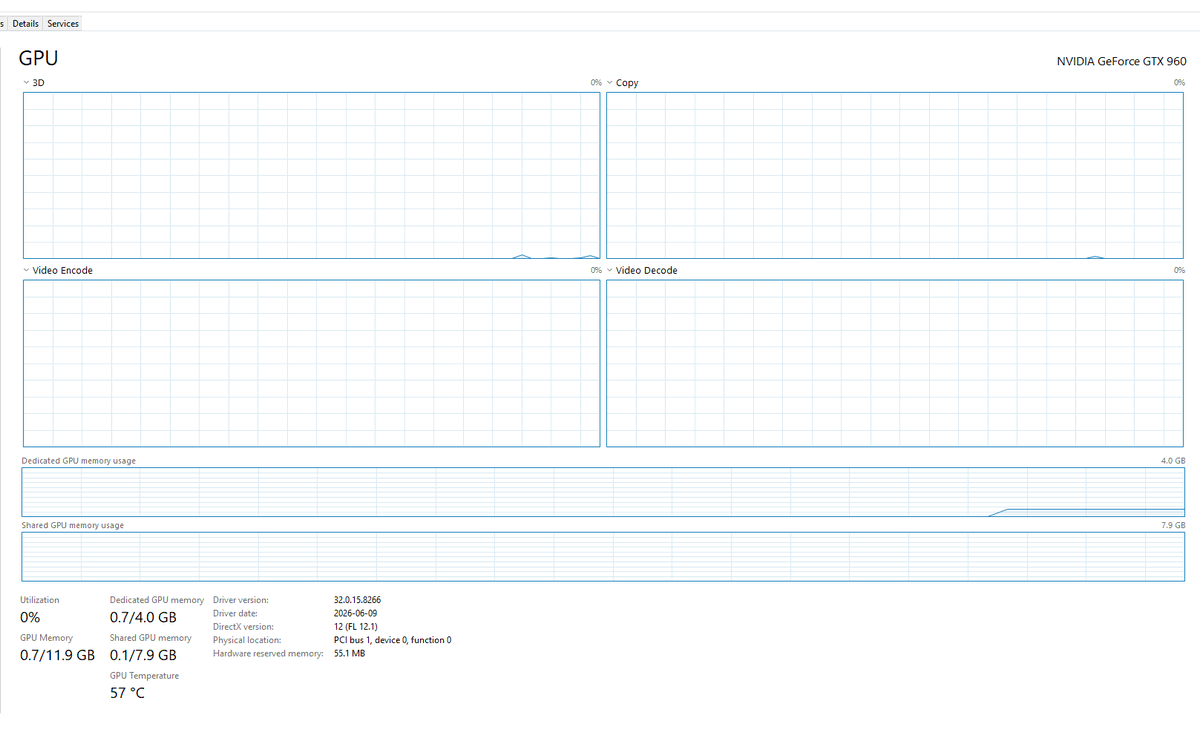Select the 0.7/4.0 GB dedicated memory value
The height and width of the screenshot is (741, 1200).
pyautogui.click(x=143, y=617)
